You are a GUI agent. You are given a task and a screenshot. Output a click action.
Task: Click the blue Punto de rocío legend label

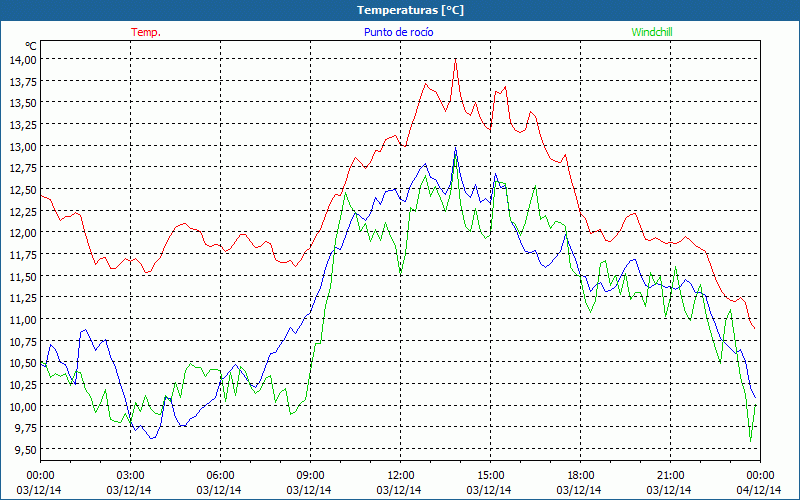[x=398, y=32]
